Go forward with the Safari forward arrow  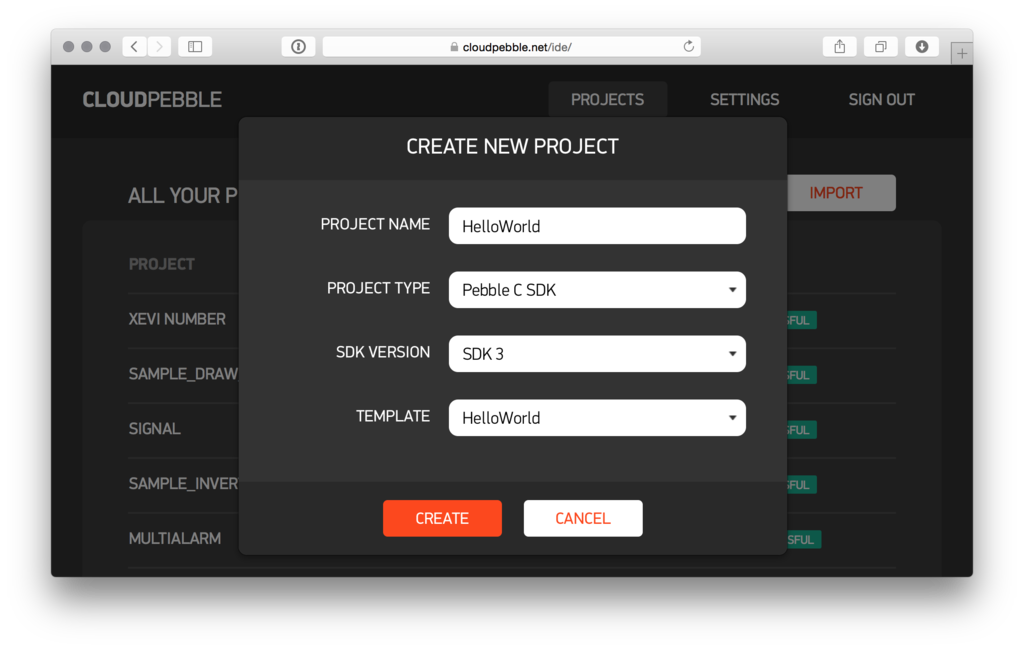click(x=159, y=46)
